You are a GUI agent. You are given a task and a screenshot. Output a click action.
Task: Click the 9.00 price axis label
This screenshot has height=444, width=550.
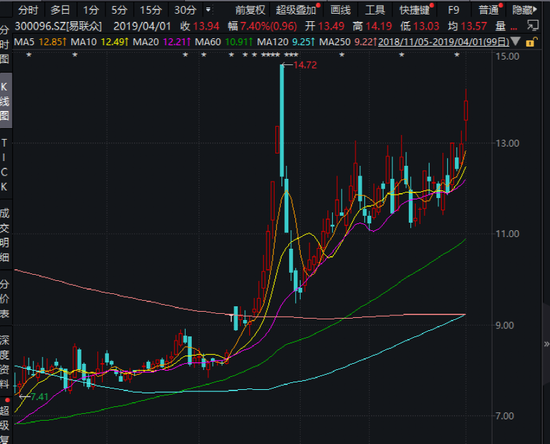pyautogui.click(x=504, y=325)
